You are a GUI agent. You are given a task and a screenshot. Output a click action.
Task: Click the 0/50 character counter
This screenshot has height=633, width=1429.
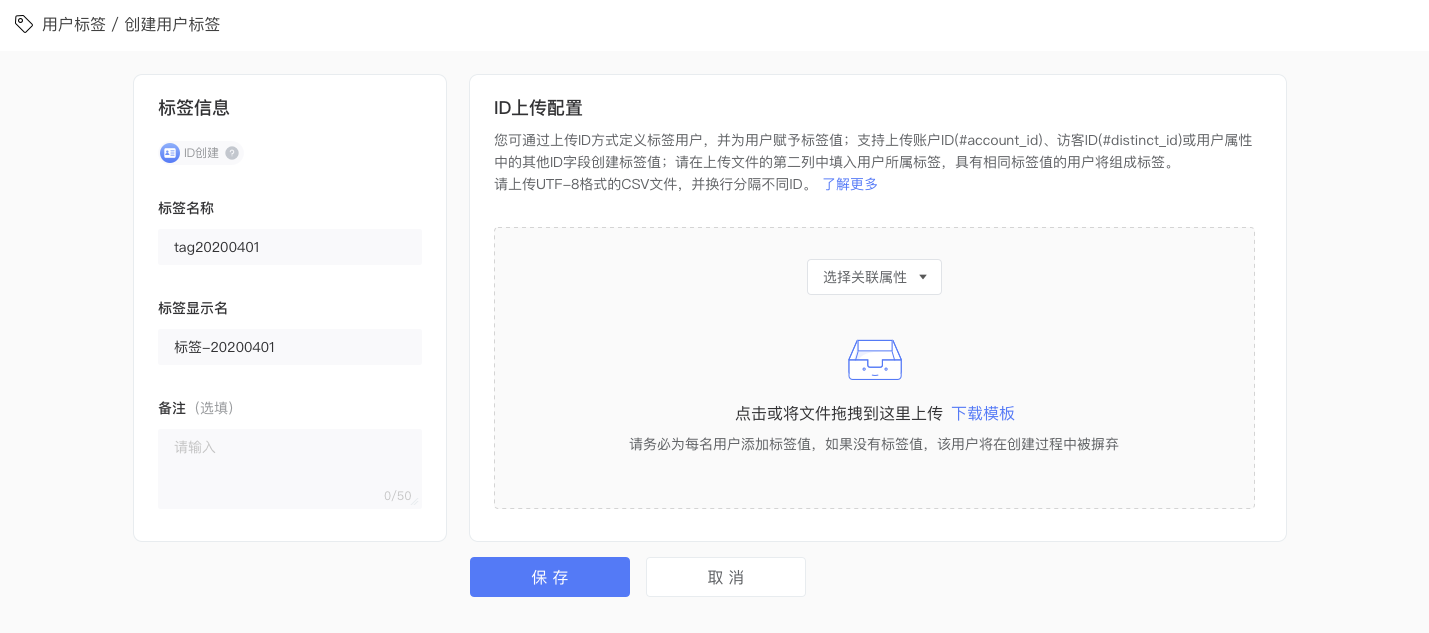coord(398,496)
